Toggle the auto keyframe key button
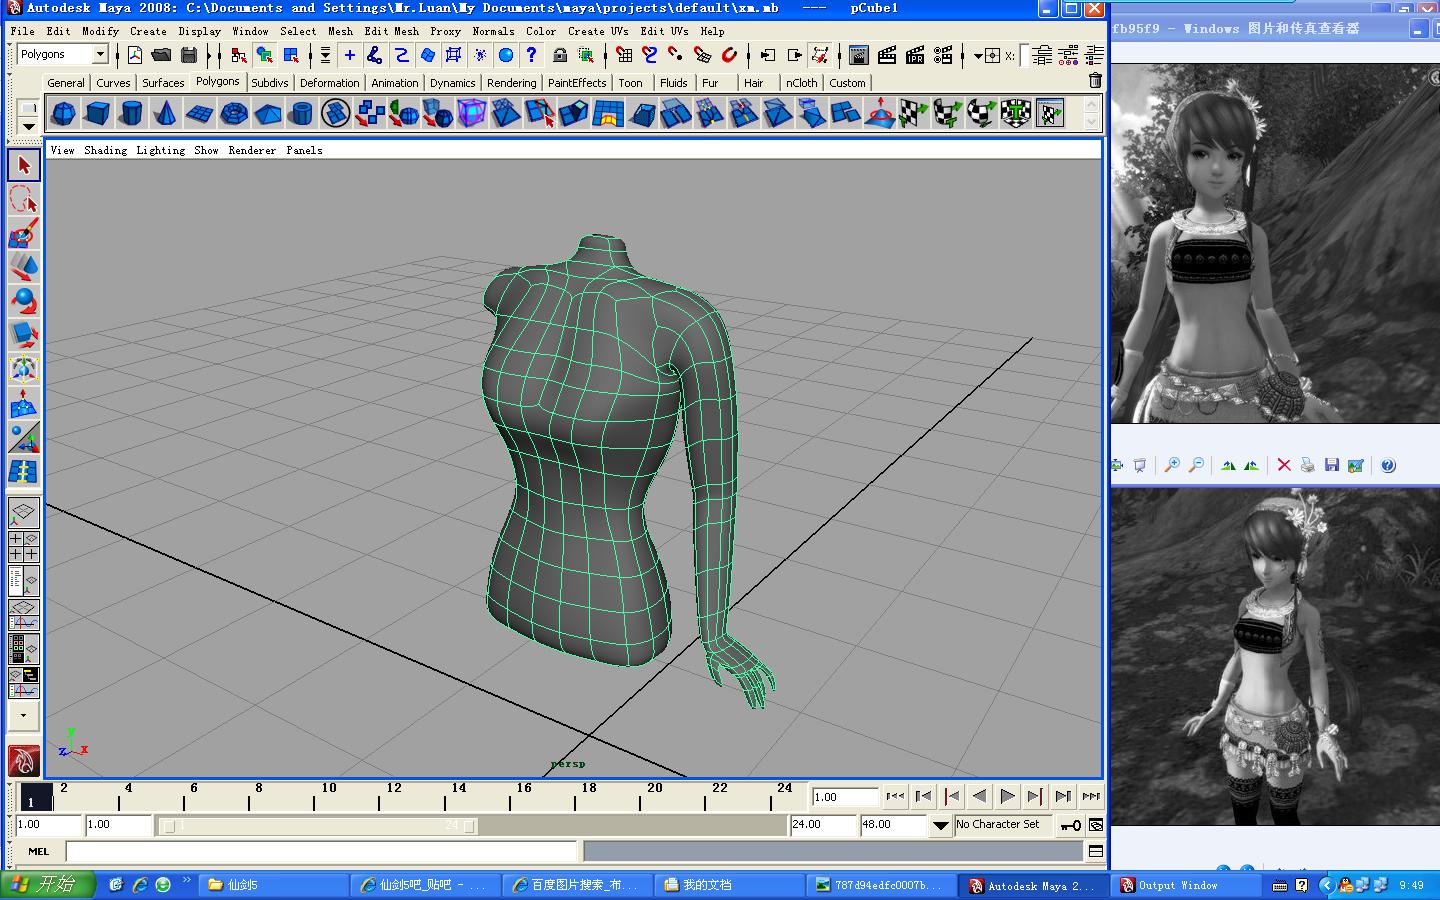Screen dimensions: 1440x900 (x=1070, y=825)
